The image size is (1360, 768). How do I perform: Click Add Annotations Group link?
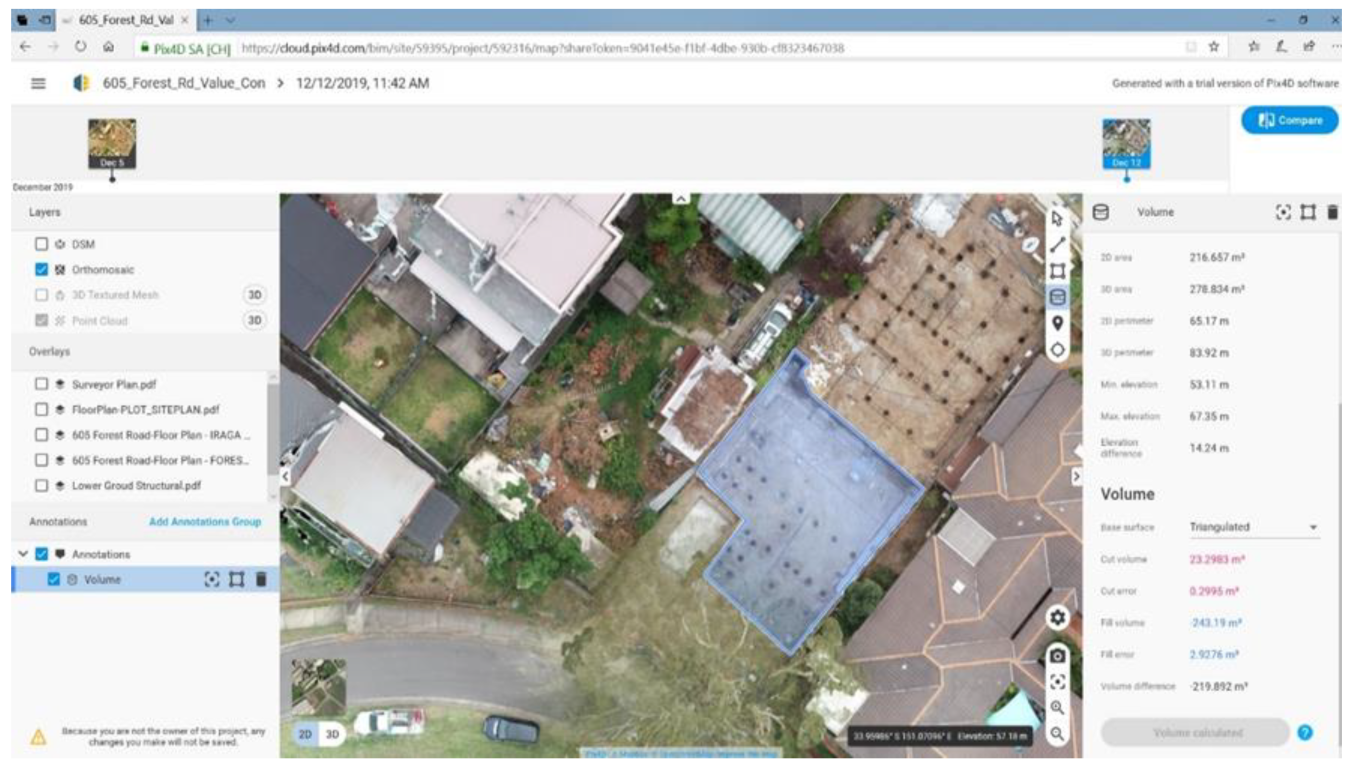[204, 522]
